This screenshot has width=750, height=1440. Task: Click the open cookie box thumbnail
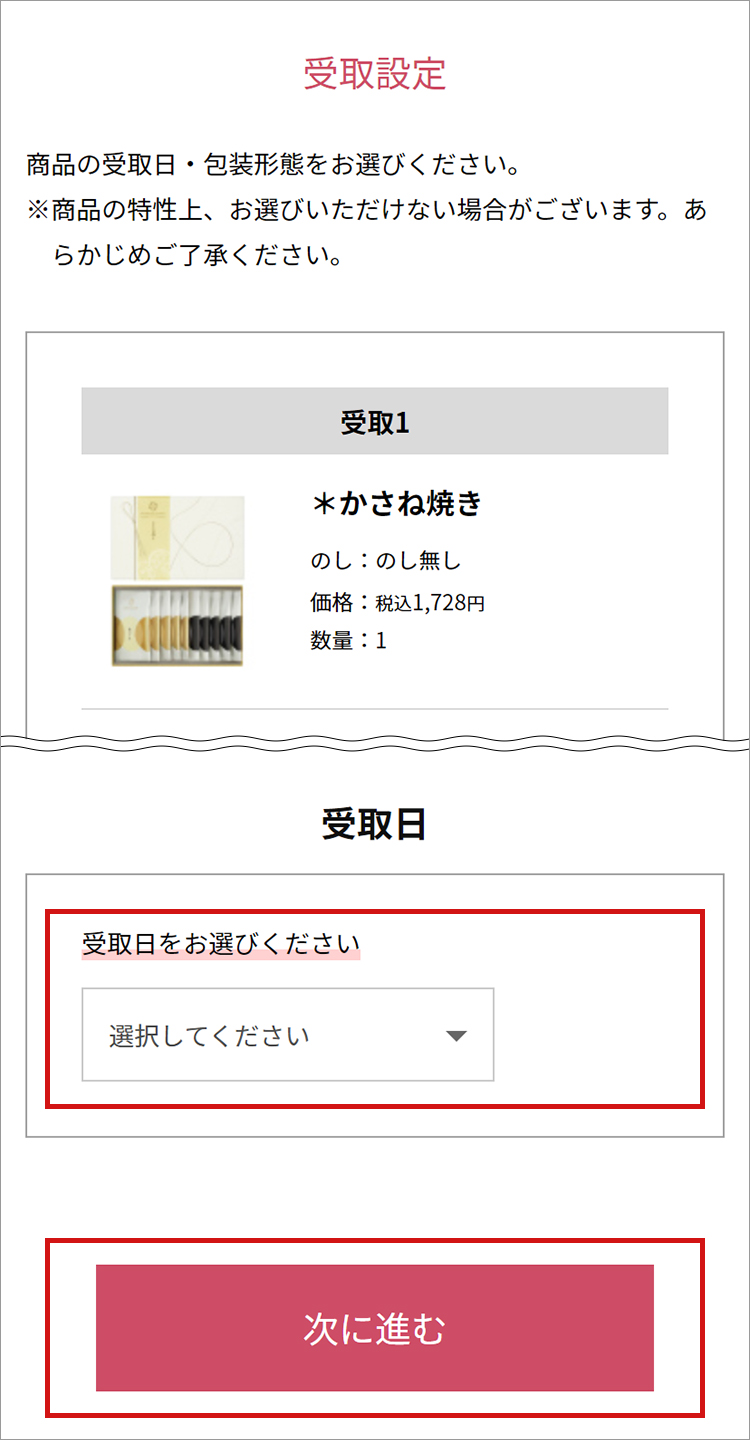click(x=177, y=626)
